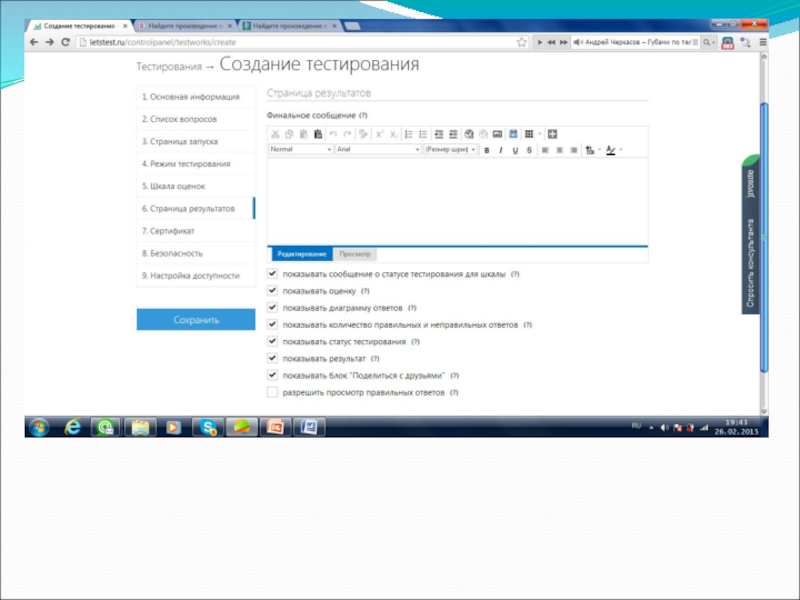Click the insert hyperlink globe icon
Image resolution: width=800 pixels, height=600 pixels.
(x=469, y=134)
